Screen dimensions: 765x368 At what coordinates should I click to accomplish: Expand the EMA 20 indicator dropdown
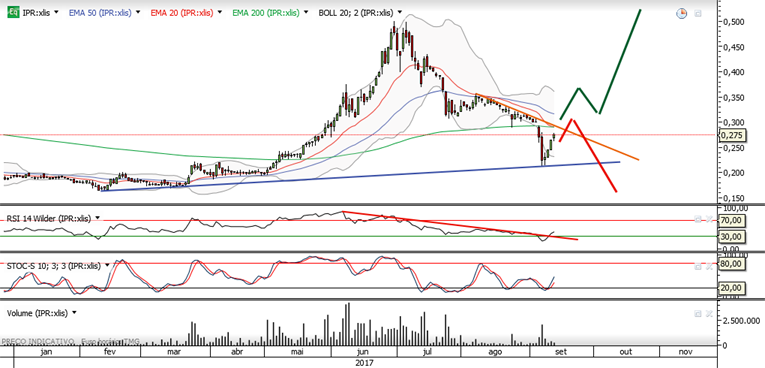click(x=221, y=13)
